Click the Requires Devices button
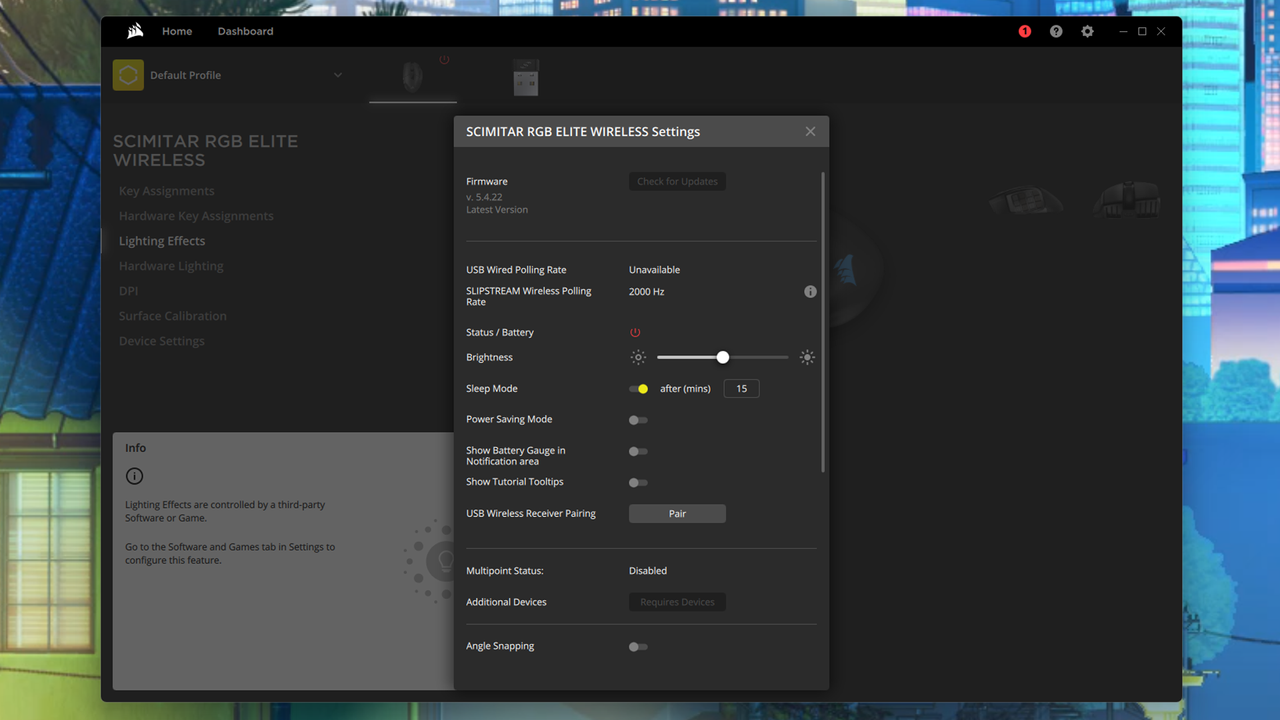This screenshot has height=720, width=1280. pos(677,602)
